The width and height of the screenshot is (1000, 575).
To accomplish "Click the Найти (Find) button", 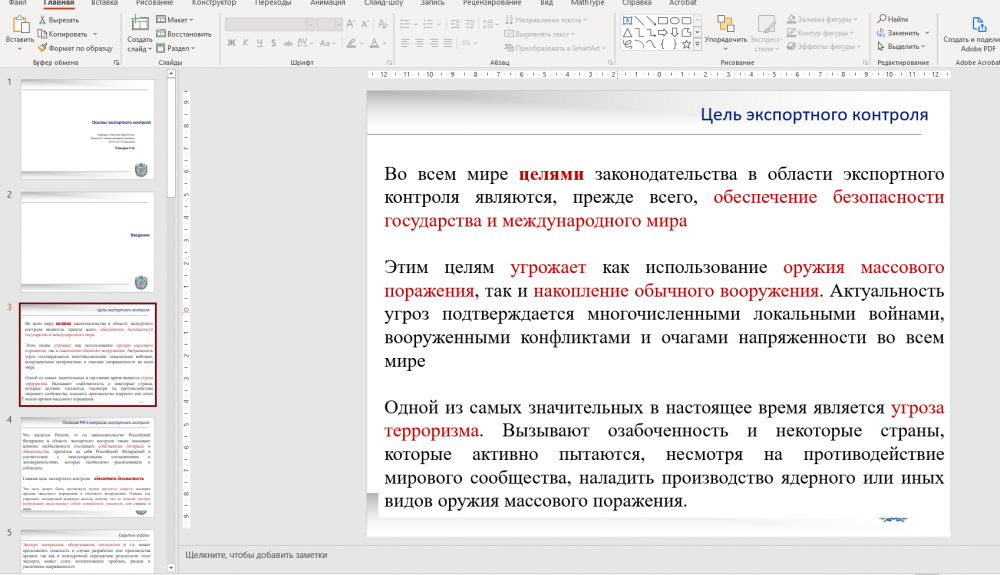I will click(893, 19).
